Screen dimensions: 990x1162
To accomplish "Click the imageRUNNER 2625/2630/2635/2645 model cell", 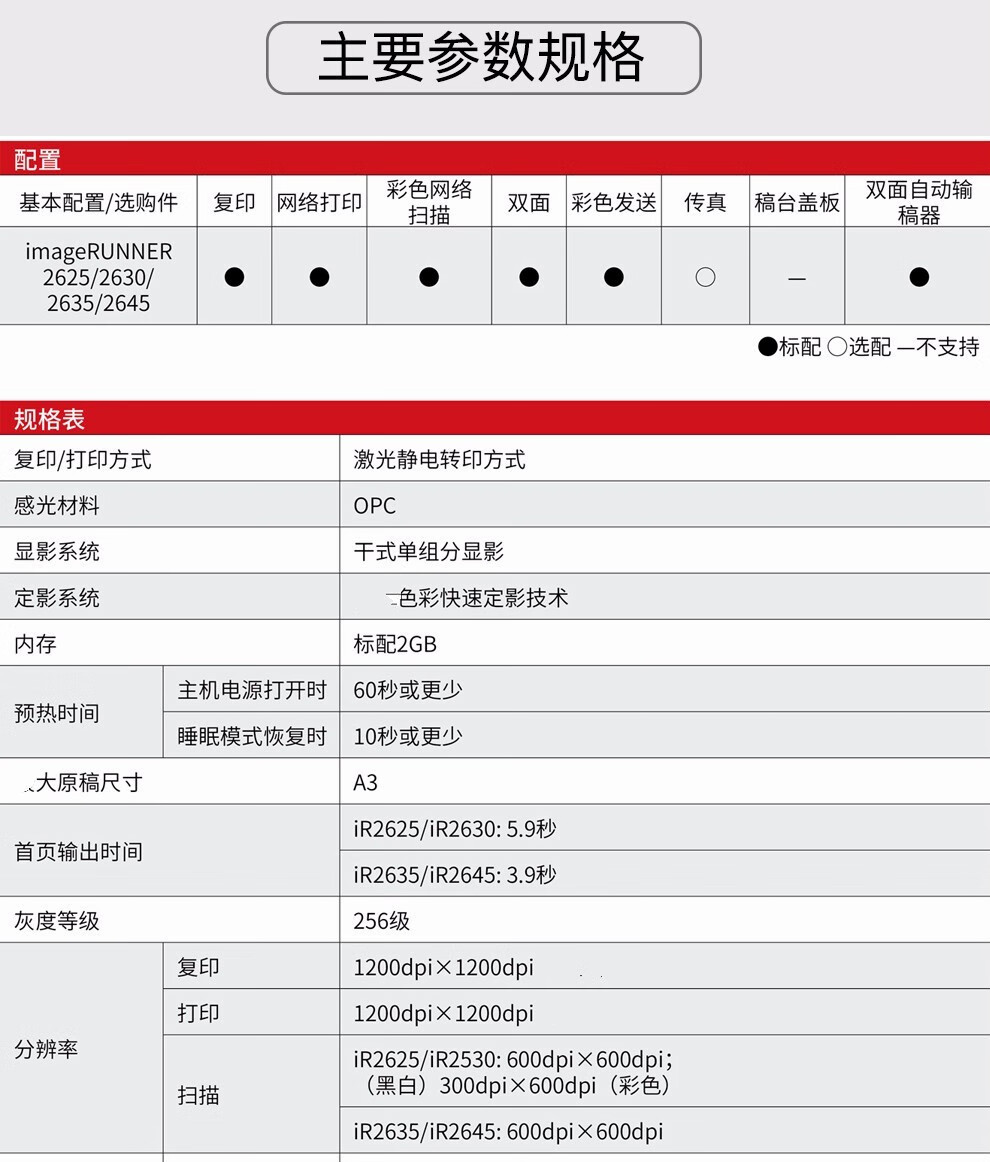I will pyautogui.click(x=99, y=277).
